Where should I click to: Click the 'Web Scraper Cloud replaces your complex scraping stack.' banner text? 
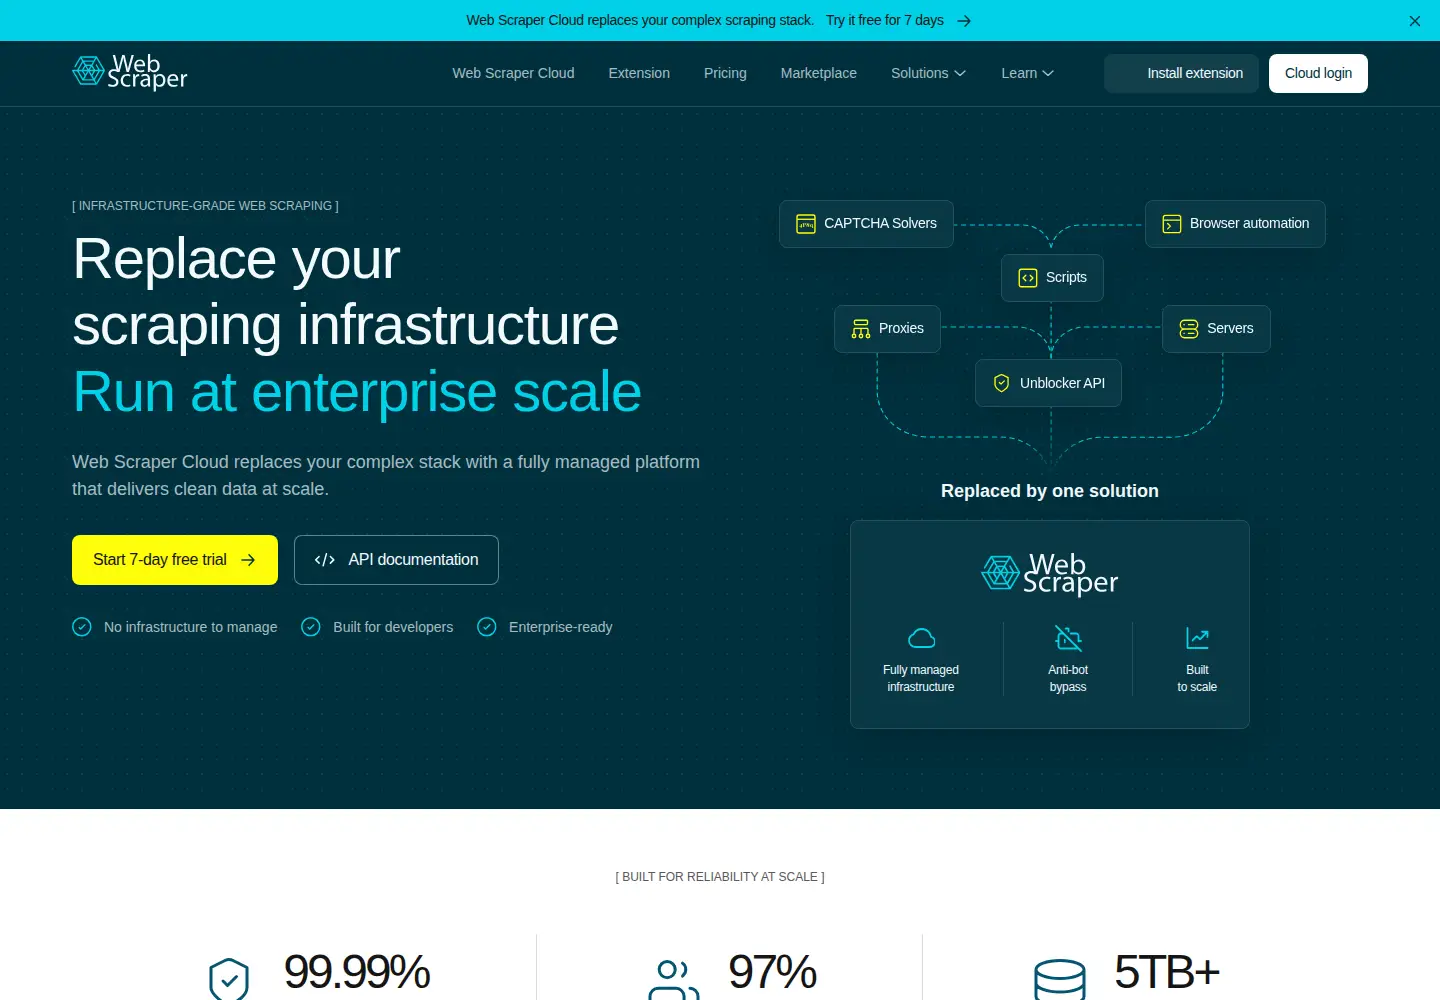coord(640,20)
